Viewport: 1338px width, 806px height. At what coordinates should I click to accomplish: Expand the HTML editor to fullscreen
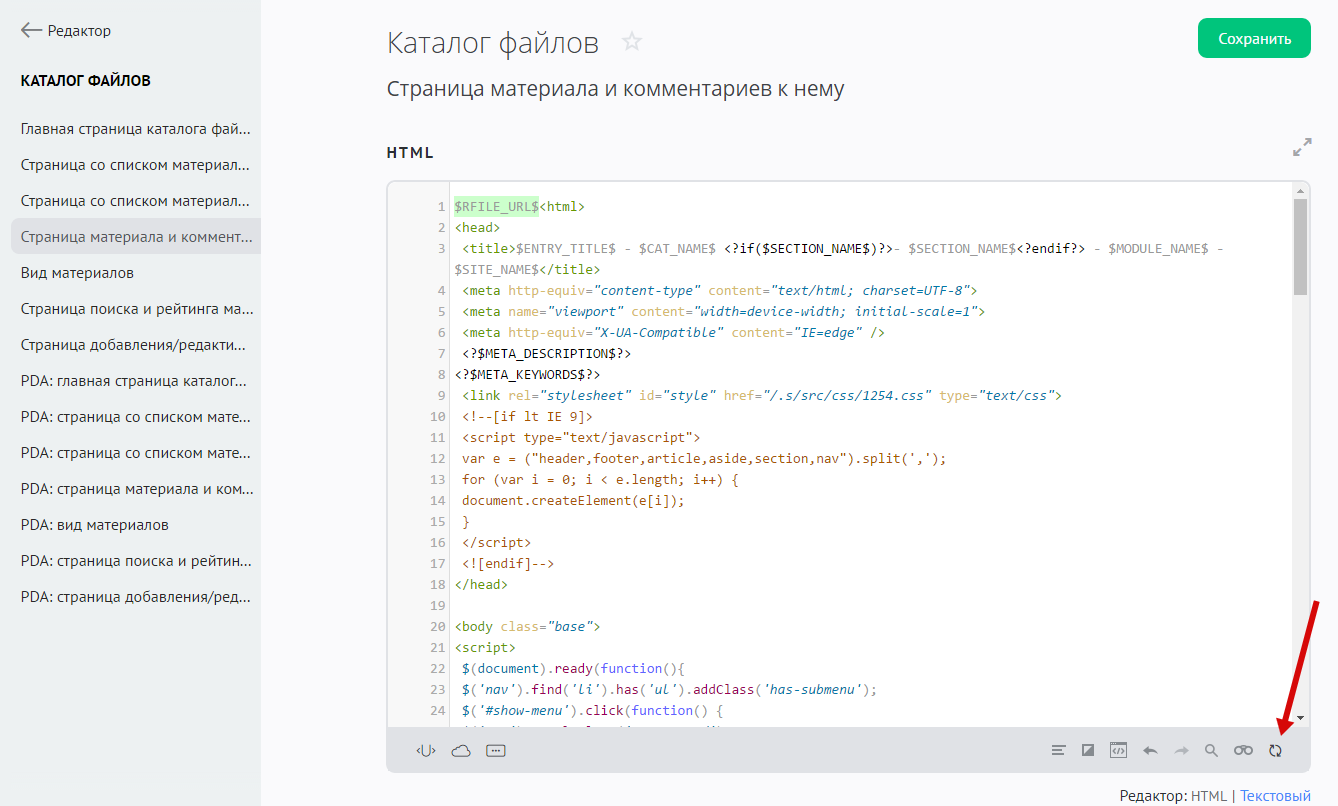pyautogui.click(x=1301, y=148)
